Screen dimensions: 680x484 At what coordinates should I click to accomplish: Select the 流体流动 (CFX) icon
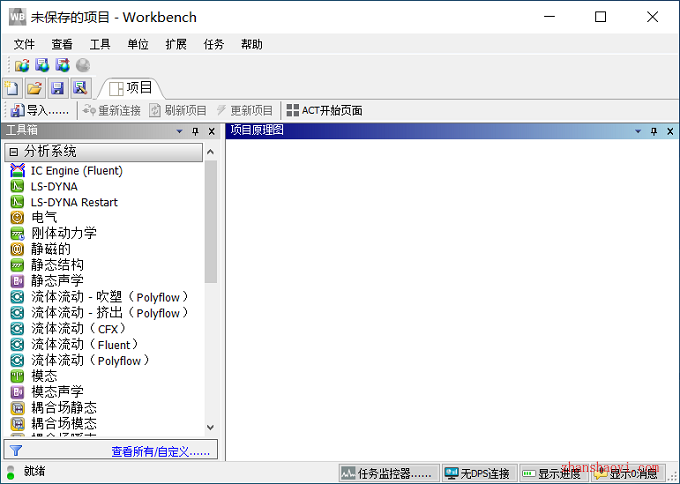pos(17,329)
